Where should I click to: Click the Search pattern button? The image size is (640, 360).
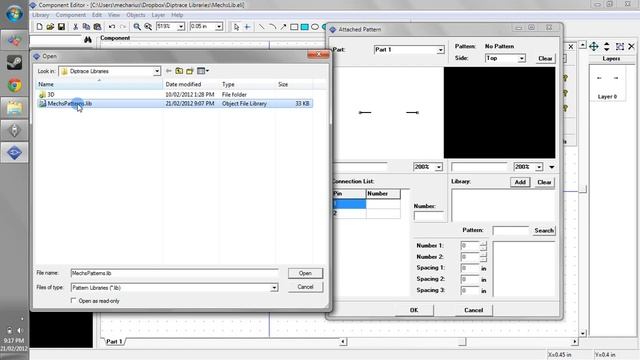544,231
